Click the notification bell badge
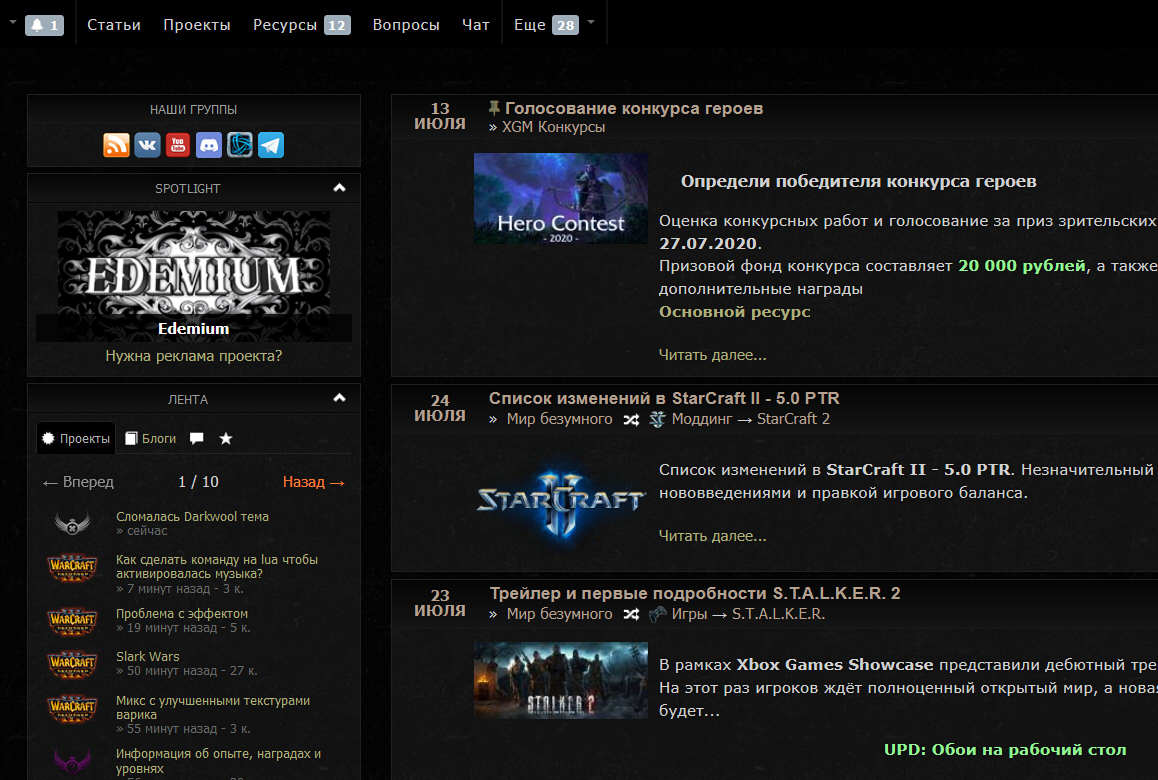This screenshot has height=780, width=1158. tap(44, 25)
